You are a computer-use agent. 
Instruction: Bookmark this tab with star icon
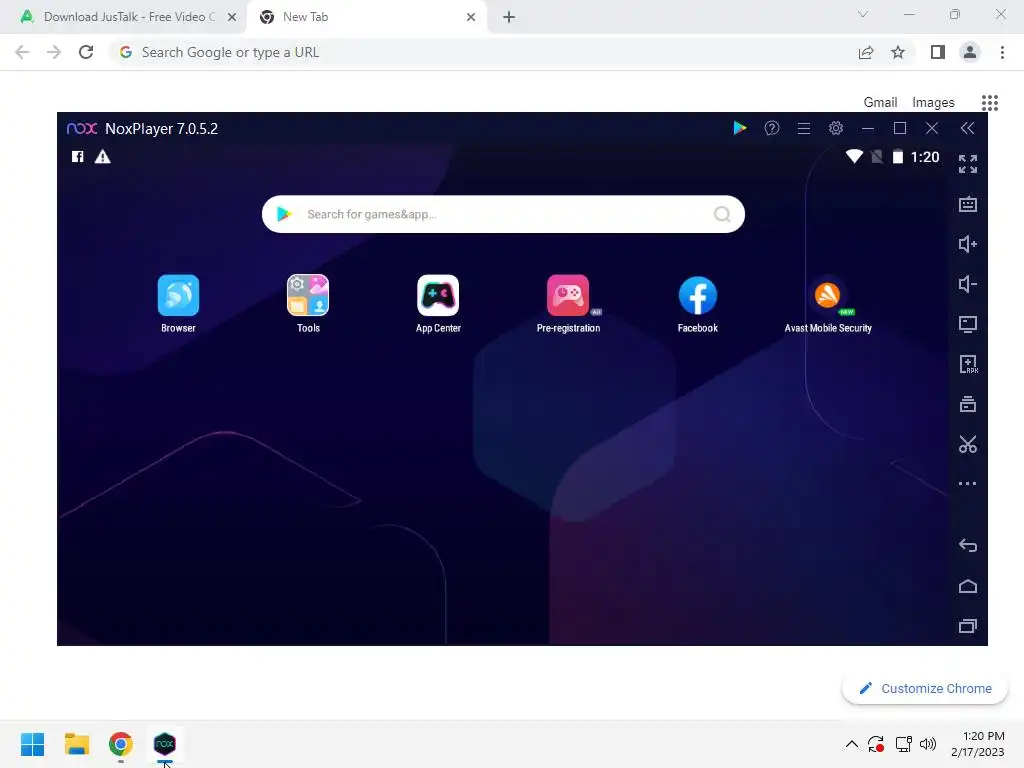[898, 52]
